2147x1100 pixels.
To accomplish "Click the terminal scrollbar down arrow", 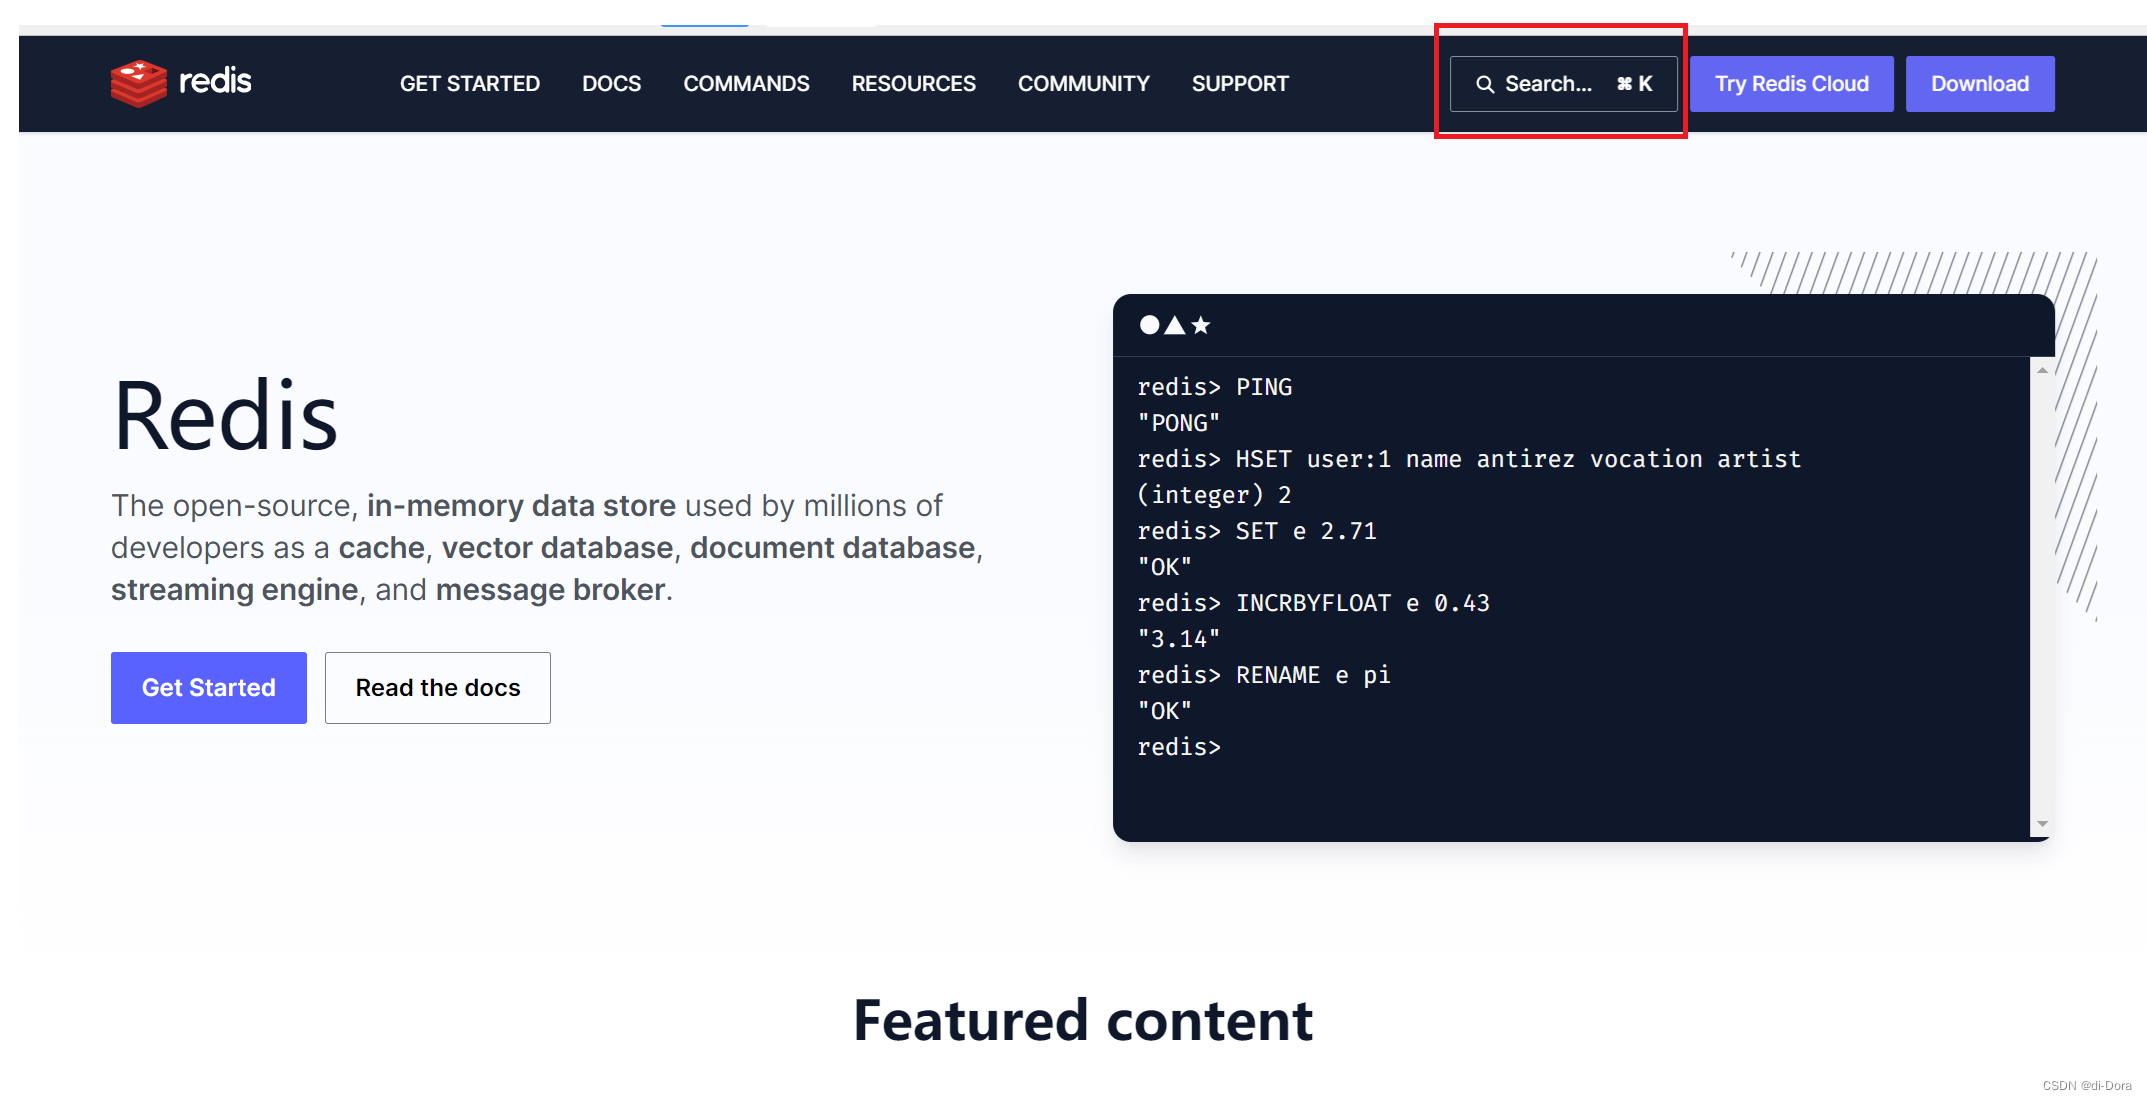I will pos(2042,824).
